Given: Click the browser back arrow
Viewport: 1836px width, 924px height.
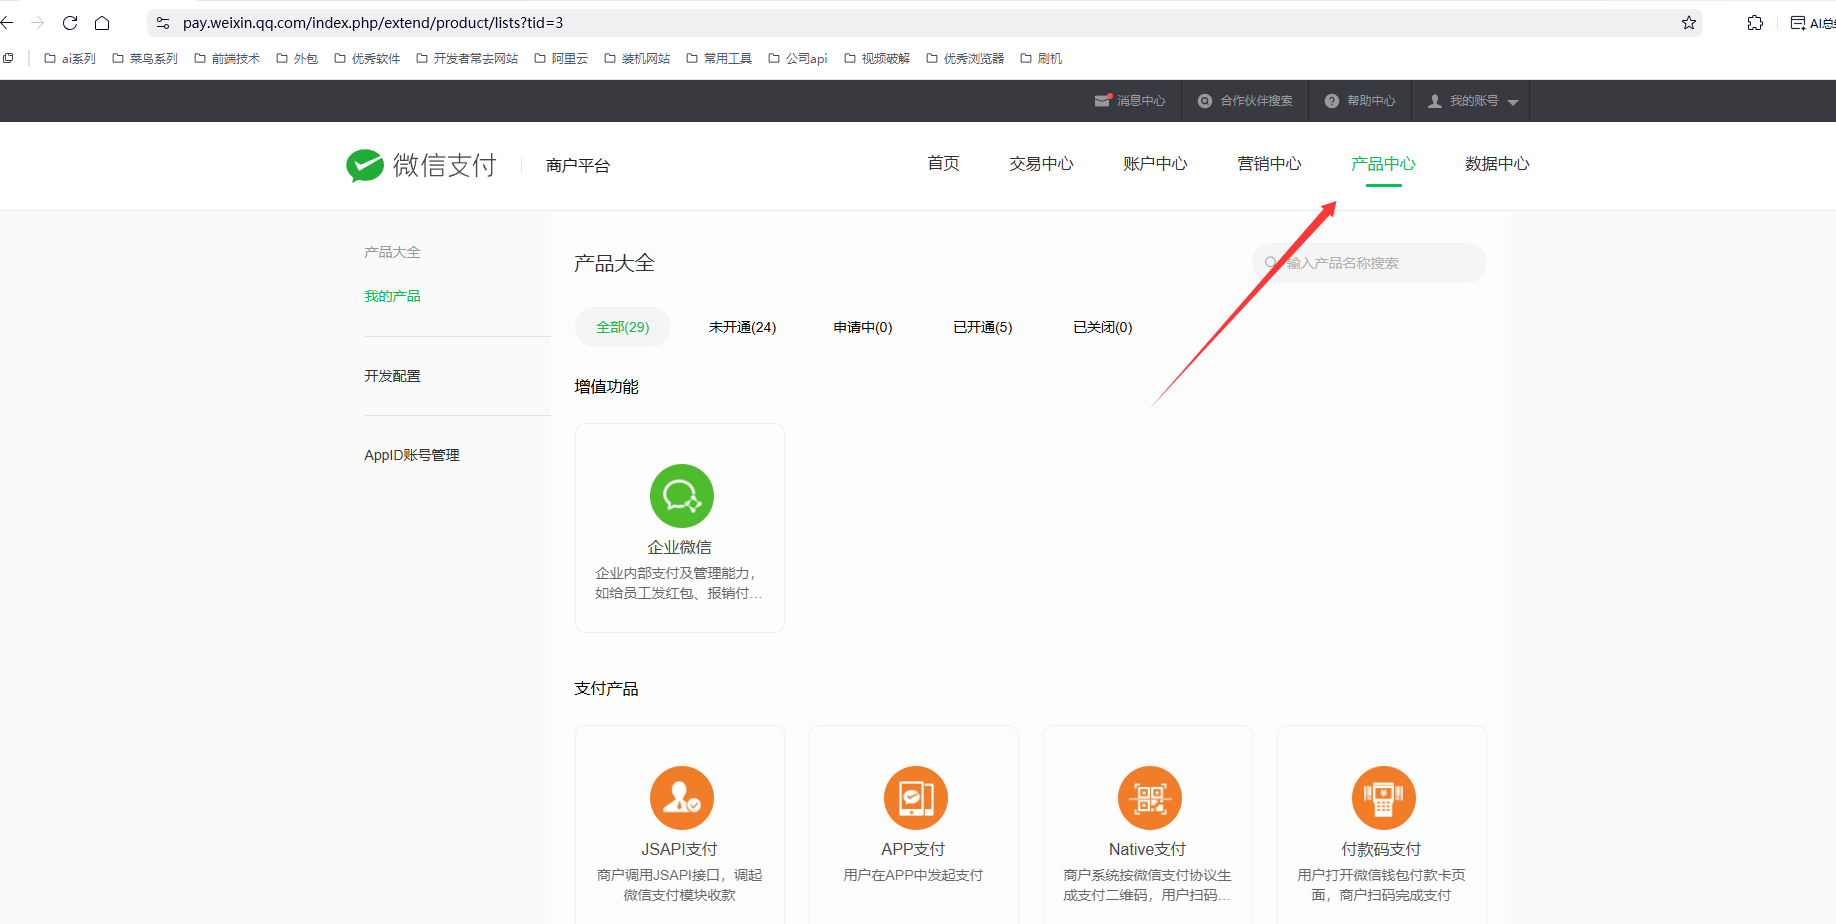Looking at the screenshot, I should pos(7,22).
